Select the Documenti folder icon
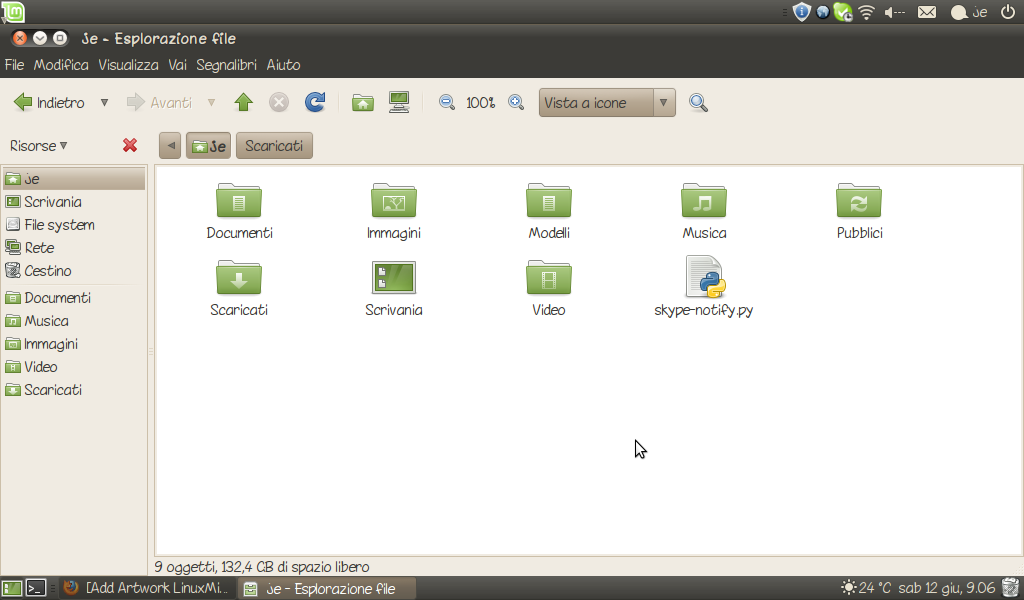 coord(239,201)
